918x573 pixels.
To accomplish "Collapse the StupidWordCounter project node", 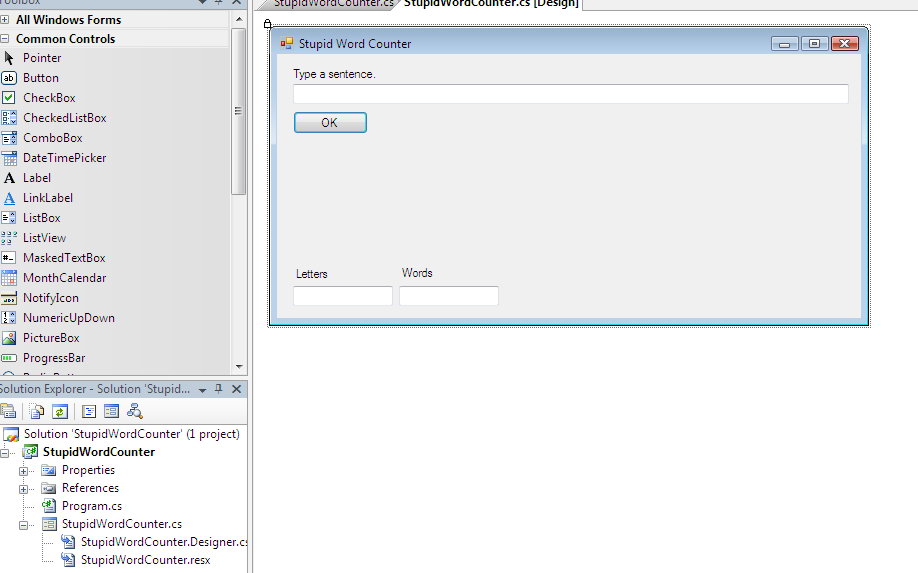I will 5,453.
